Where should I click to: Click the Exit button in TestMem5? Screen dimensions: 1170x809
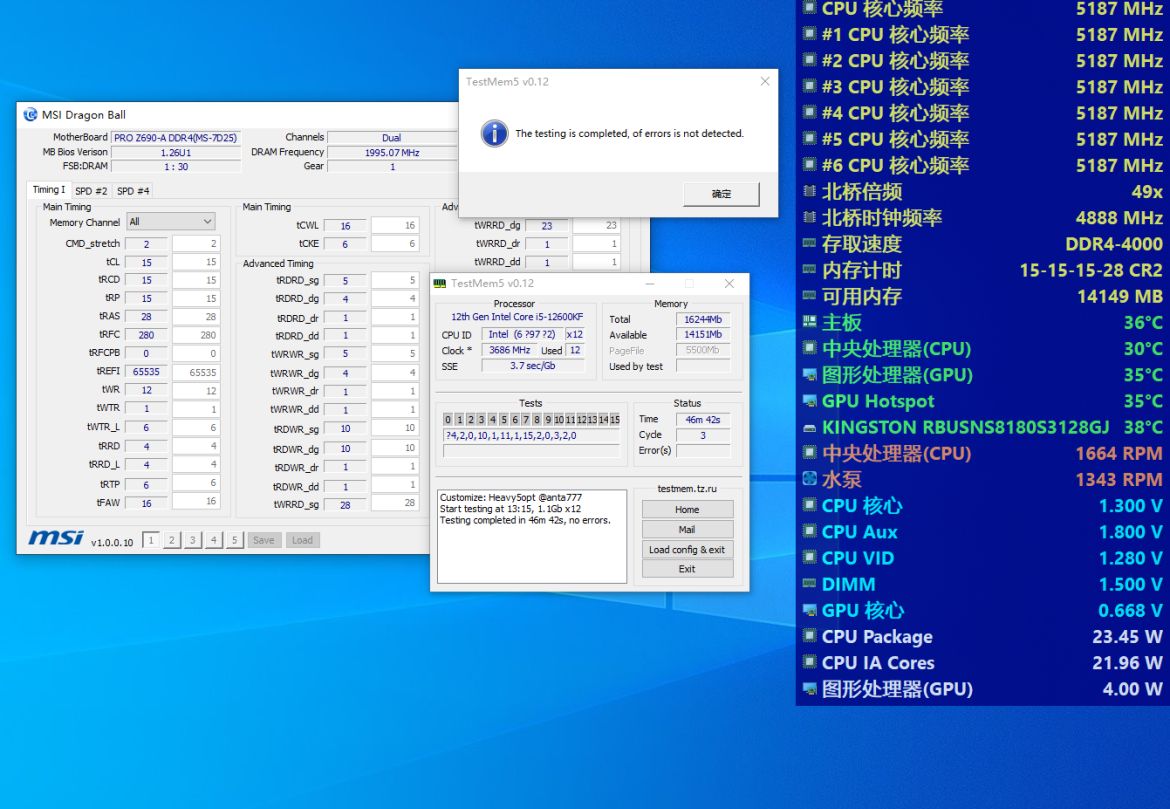click(x=687, y=569)
